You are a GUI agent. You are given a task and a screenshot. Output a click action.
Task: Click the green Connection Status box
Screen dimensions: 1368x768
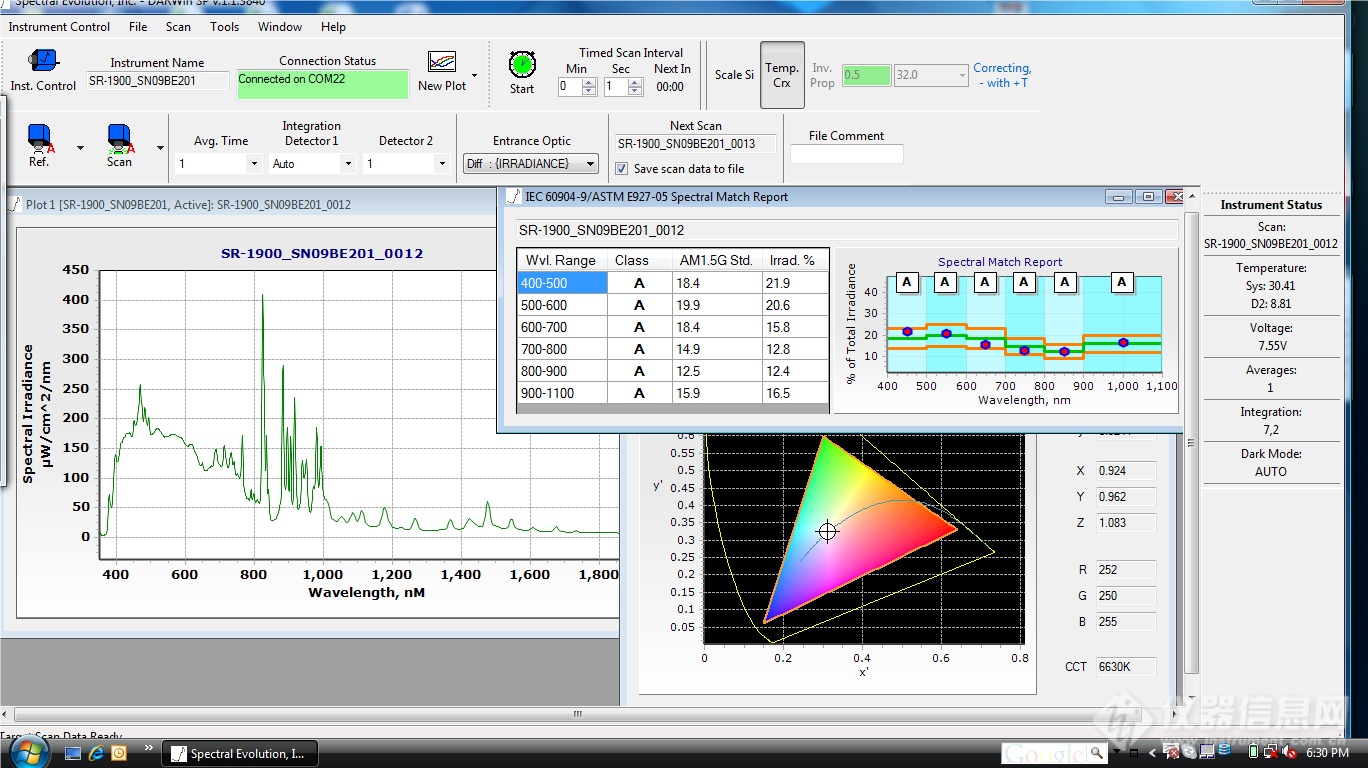[323, 84]
